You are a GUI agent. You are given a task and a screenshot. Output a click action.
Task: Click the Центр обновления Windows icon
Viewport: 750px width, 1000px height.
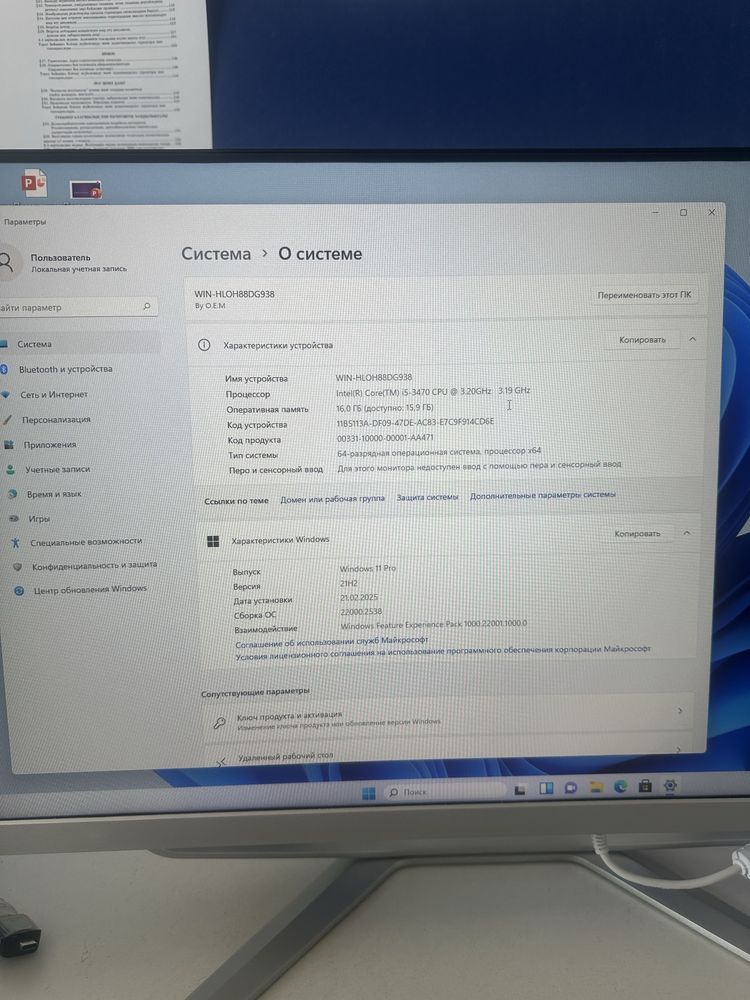[19, 591]
